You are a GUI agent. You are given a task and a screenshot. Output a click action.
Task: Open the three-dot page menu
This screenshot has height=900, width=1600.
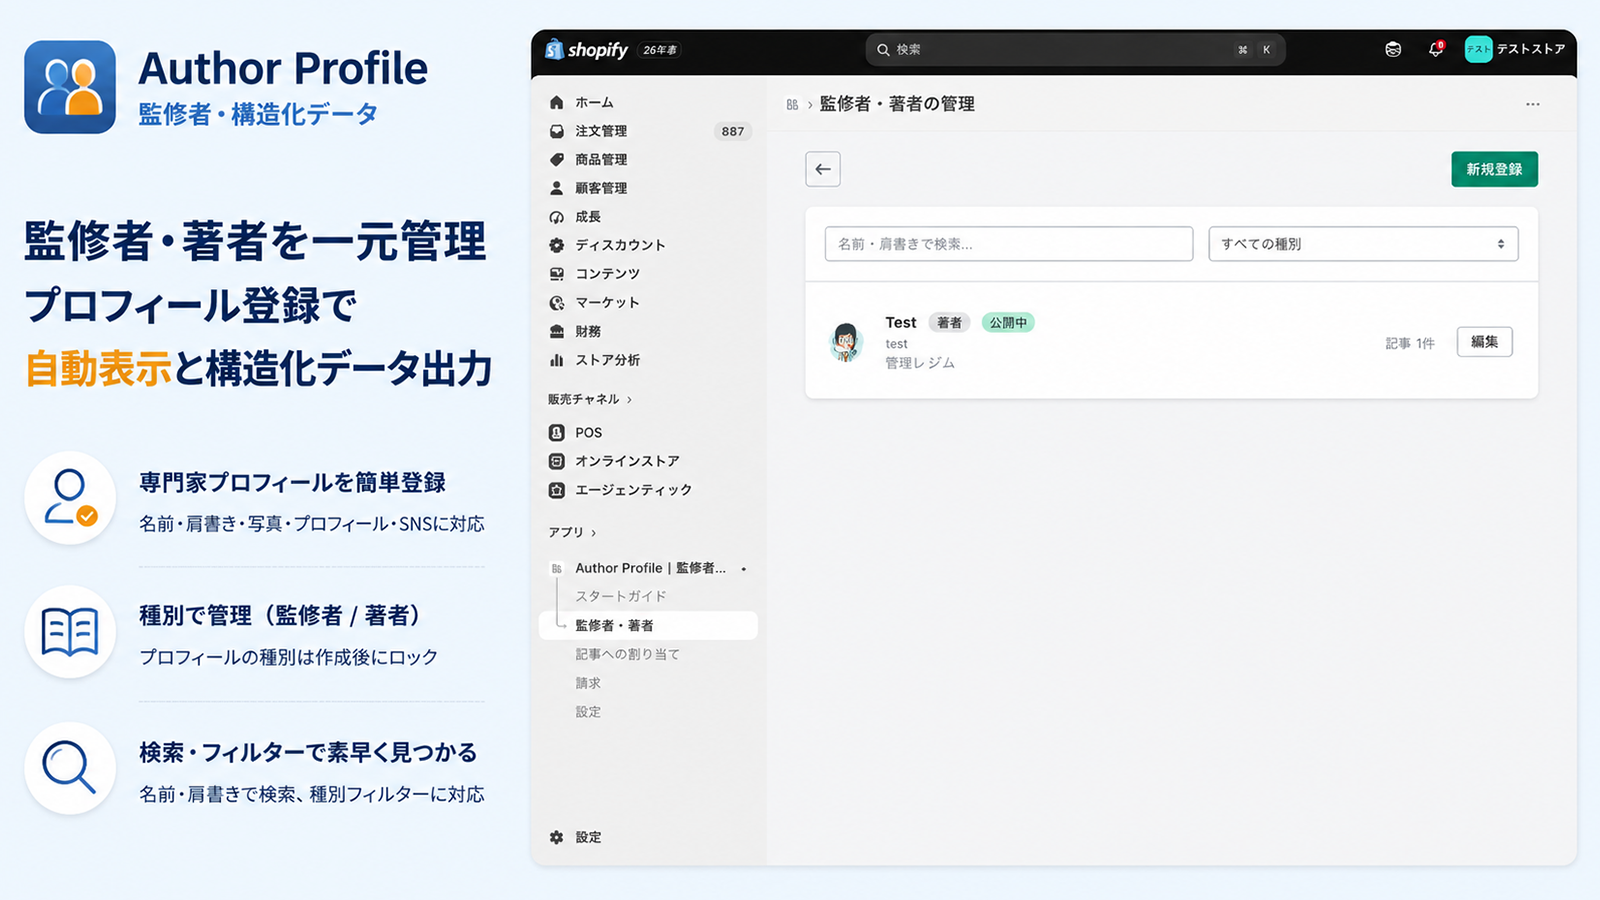[1533, 104]
